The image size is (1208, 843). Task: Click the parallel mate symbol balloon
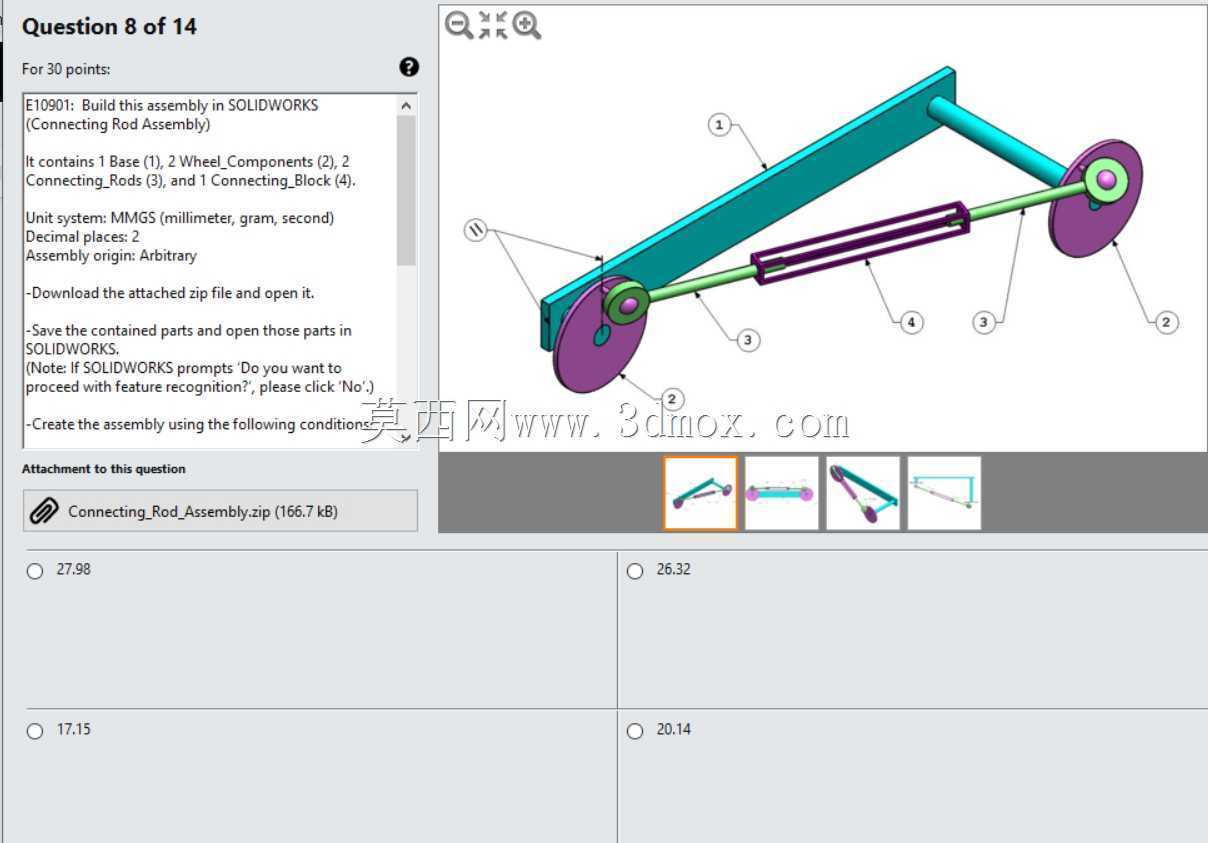pos(476,230)
